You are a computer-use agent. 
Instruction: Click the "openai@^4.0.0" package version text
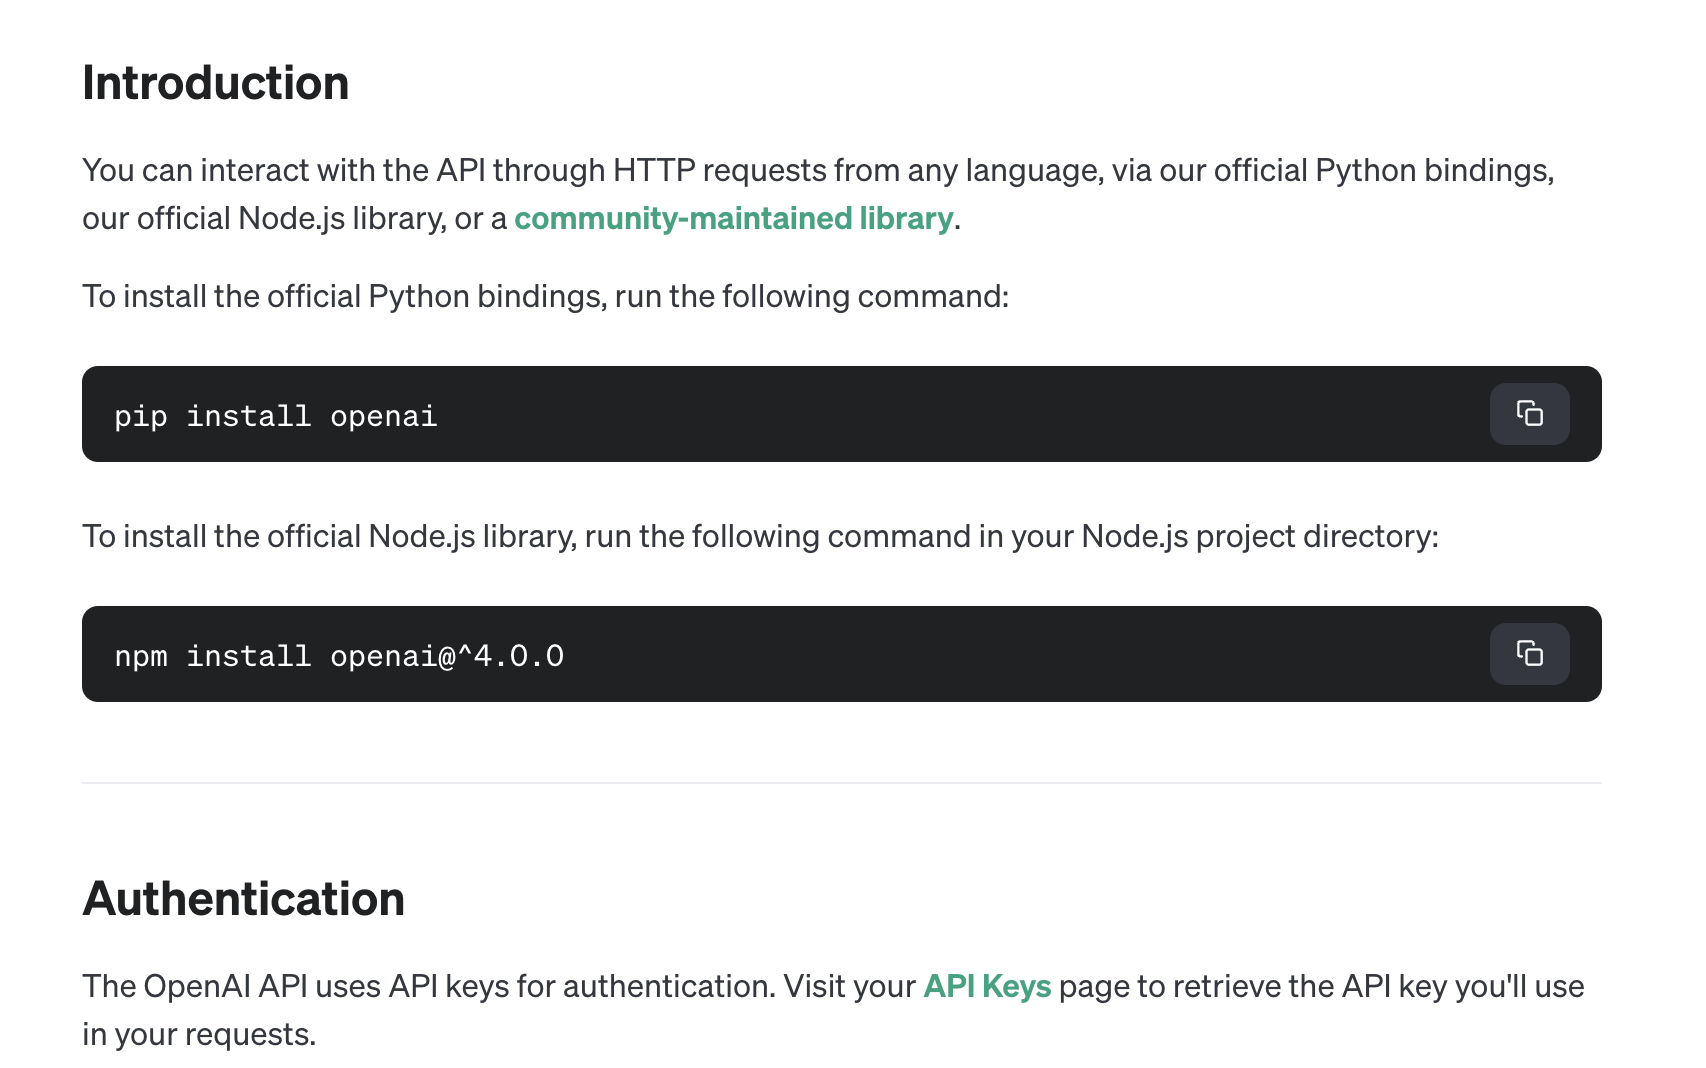pyautogui.click(x=447, y=656)
